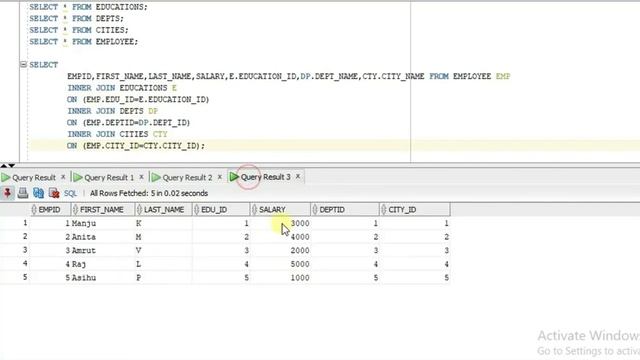Image resolution: width=640 pixels, height=360 pixels.
Task: Click the 'SELECT * FROM EDUCATIONS;' line
Action: 88,7
